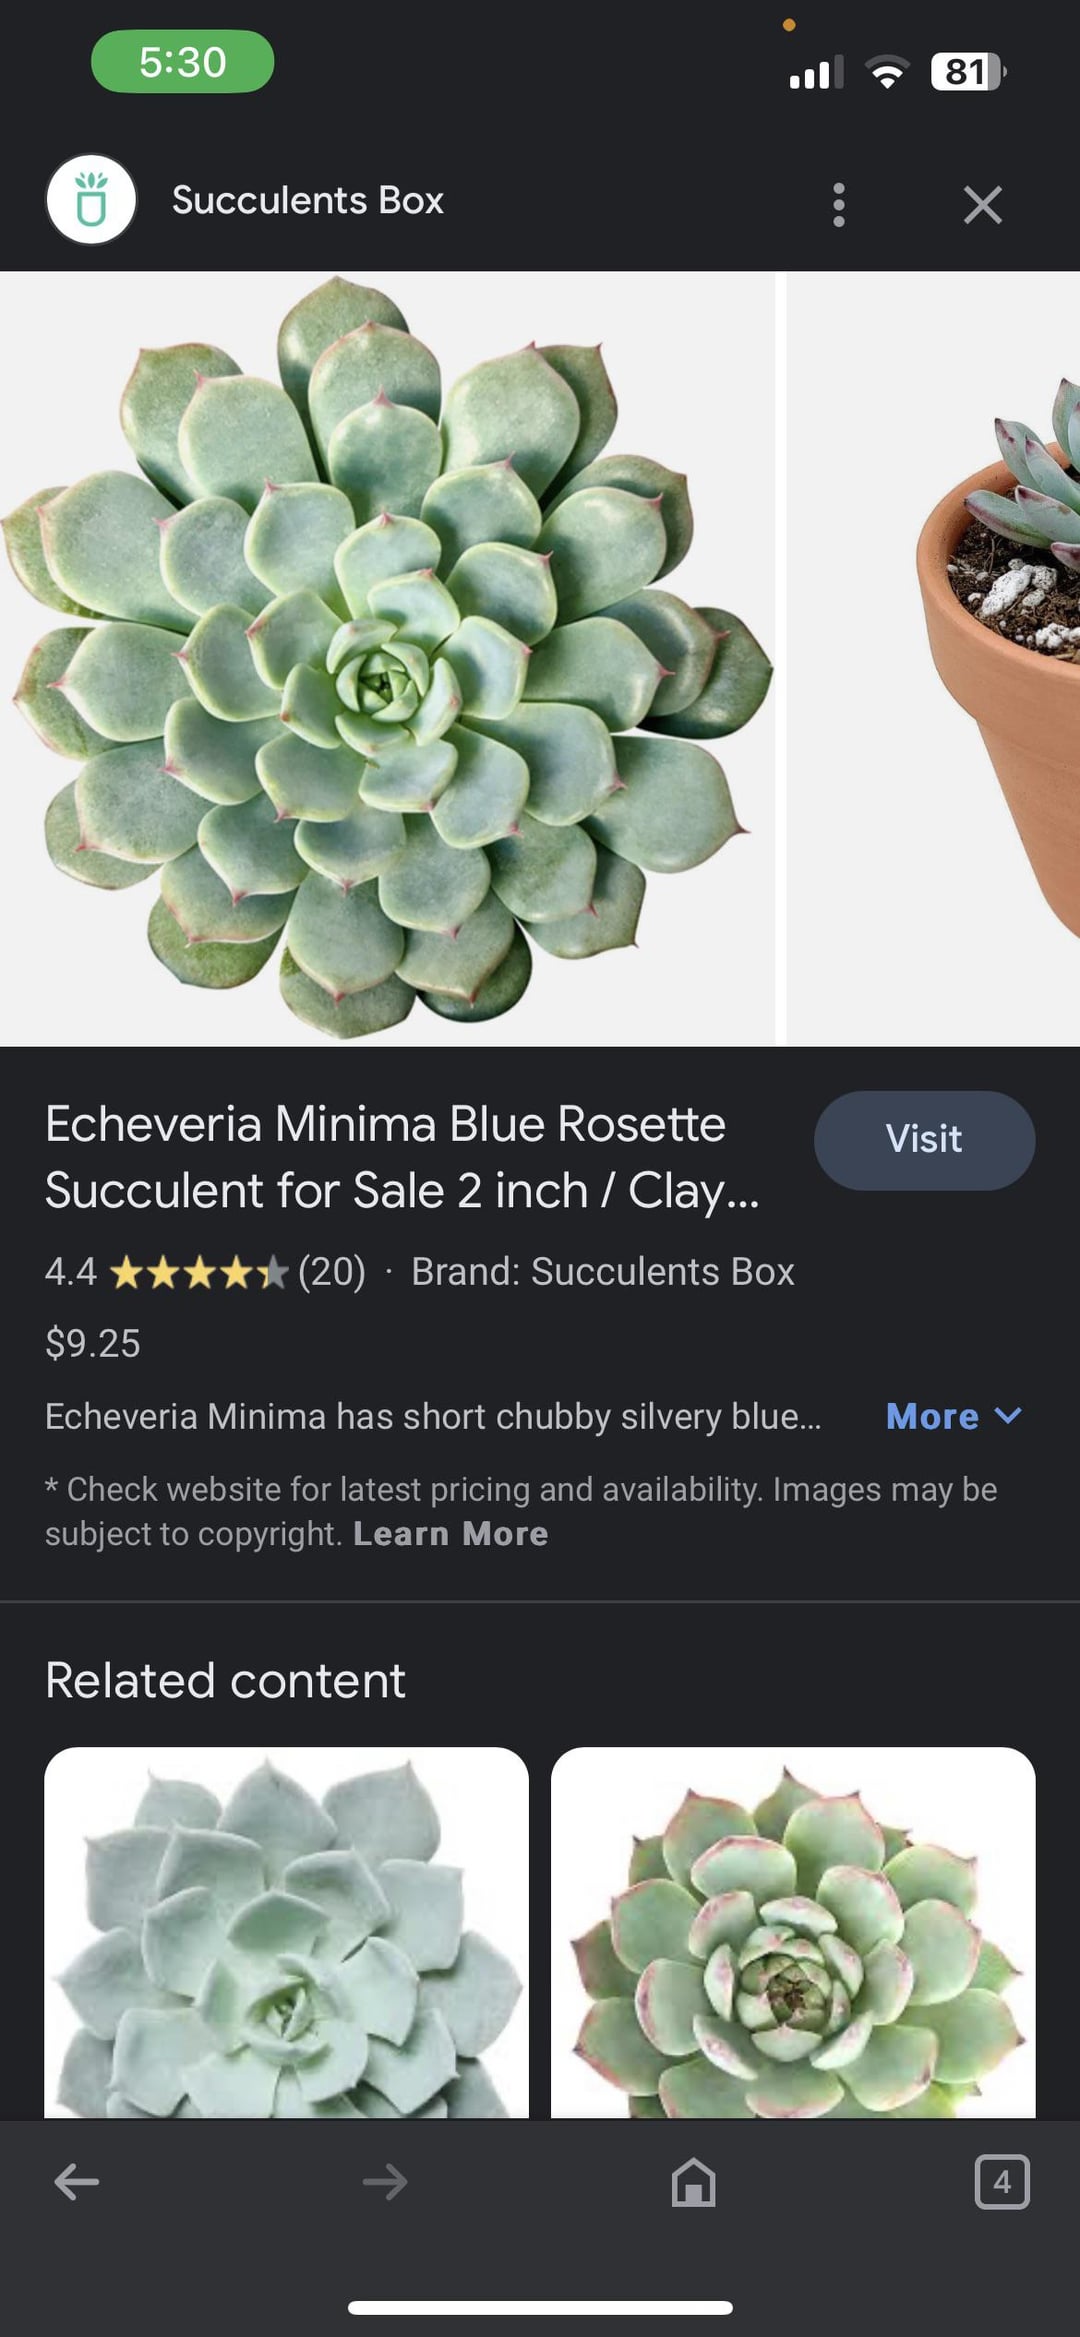Expand description with More chevron
This screenshot has height=2337, width=1080.
tap(1009, 1415)
